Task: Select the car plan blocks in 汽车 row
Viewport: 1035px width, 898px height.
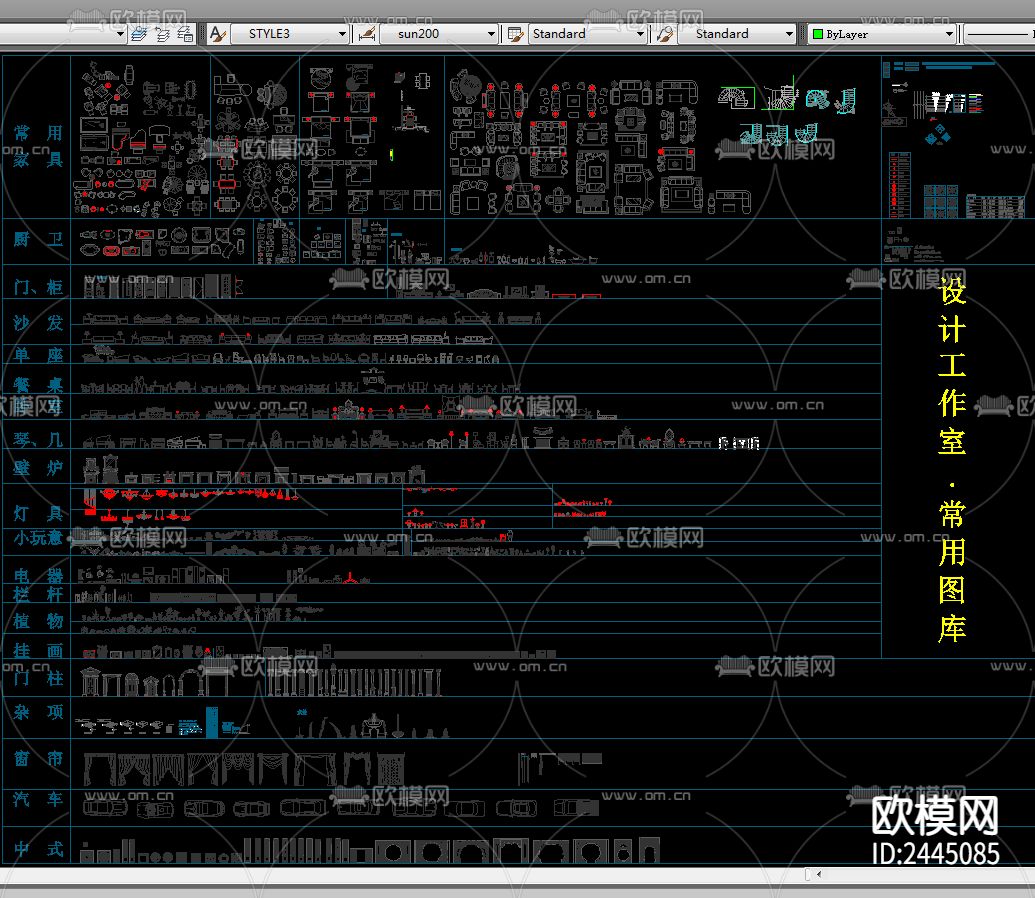Action: pos(341,808)
